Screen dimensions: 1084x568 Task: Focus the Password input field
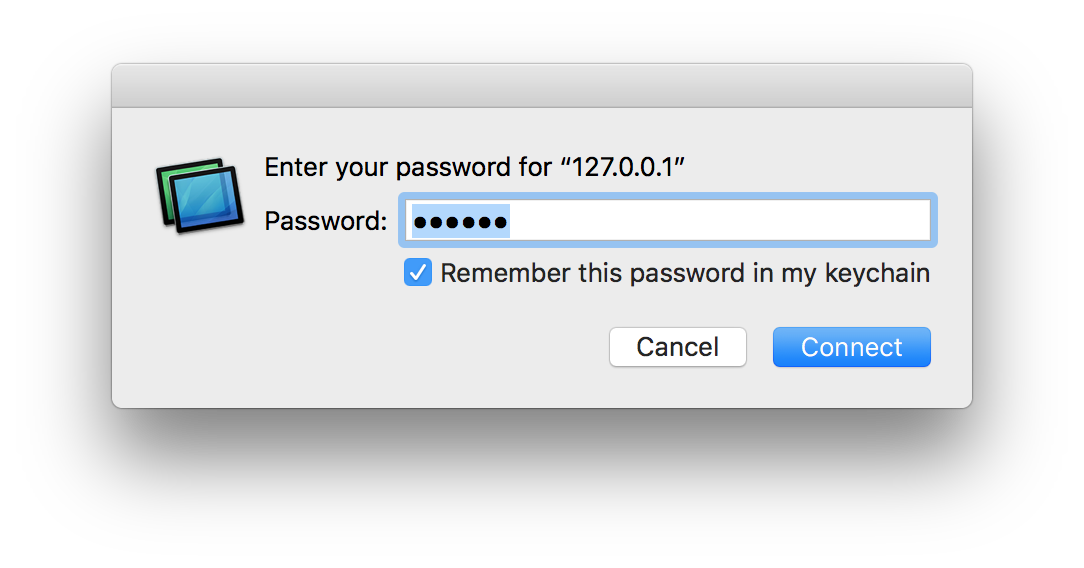(x=667, y=221)
